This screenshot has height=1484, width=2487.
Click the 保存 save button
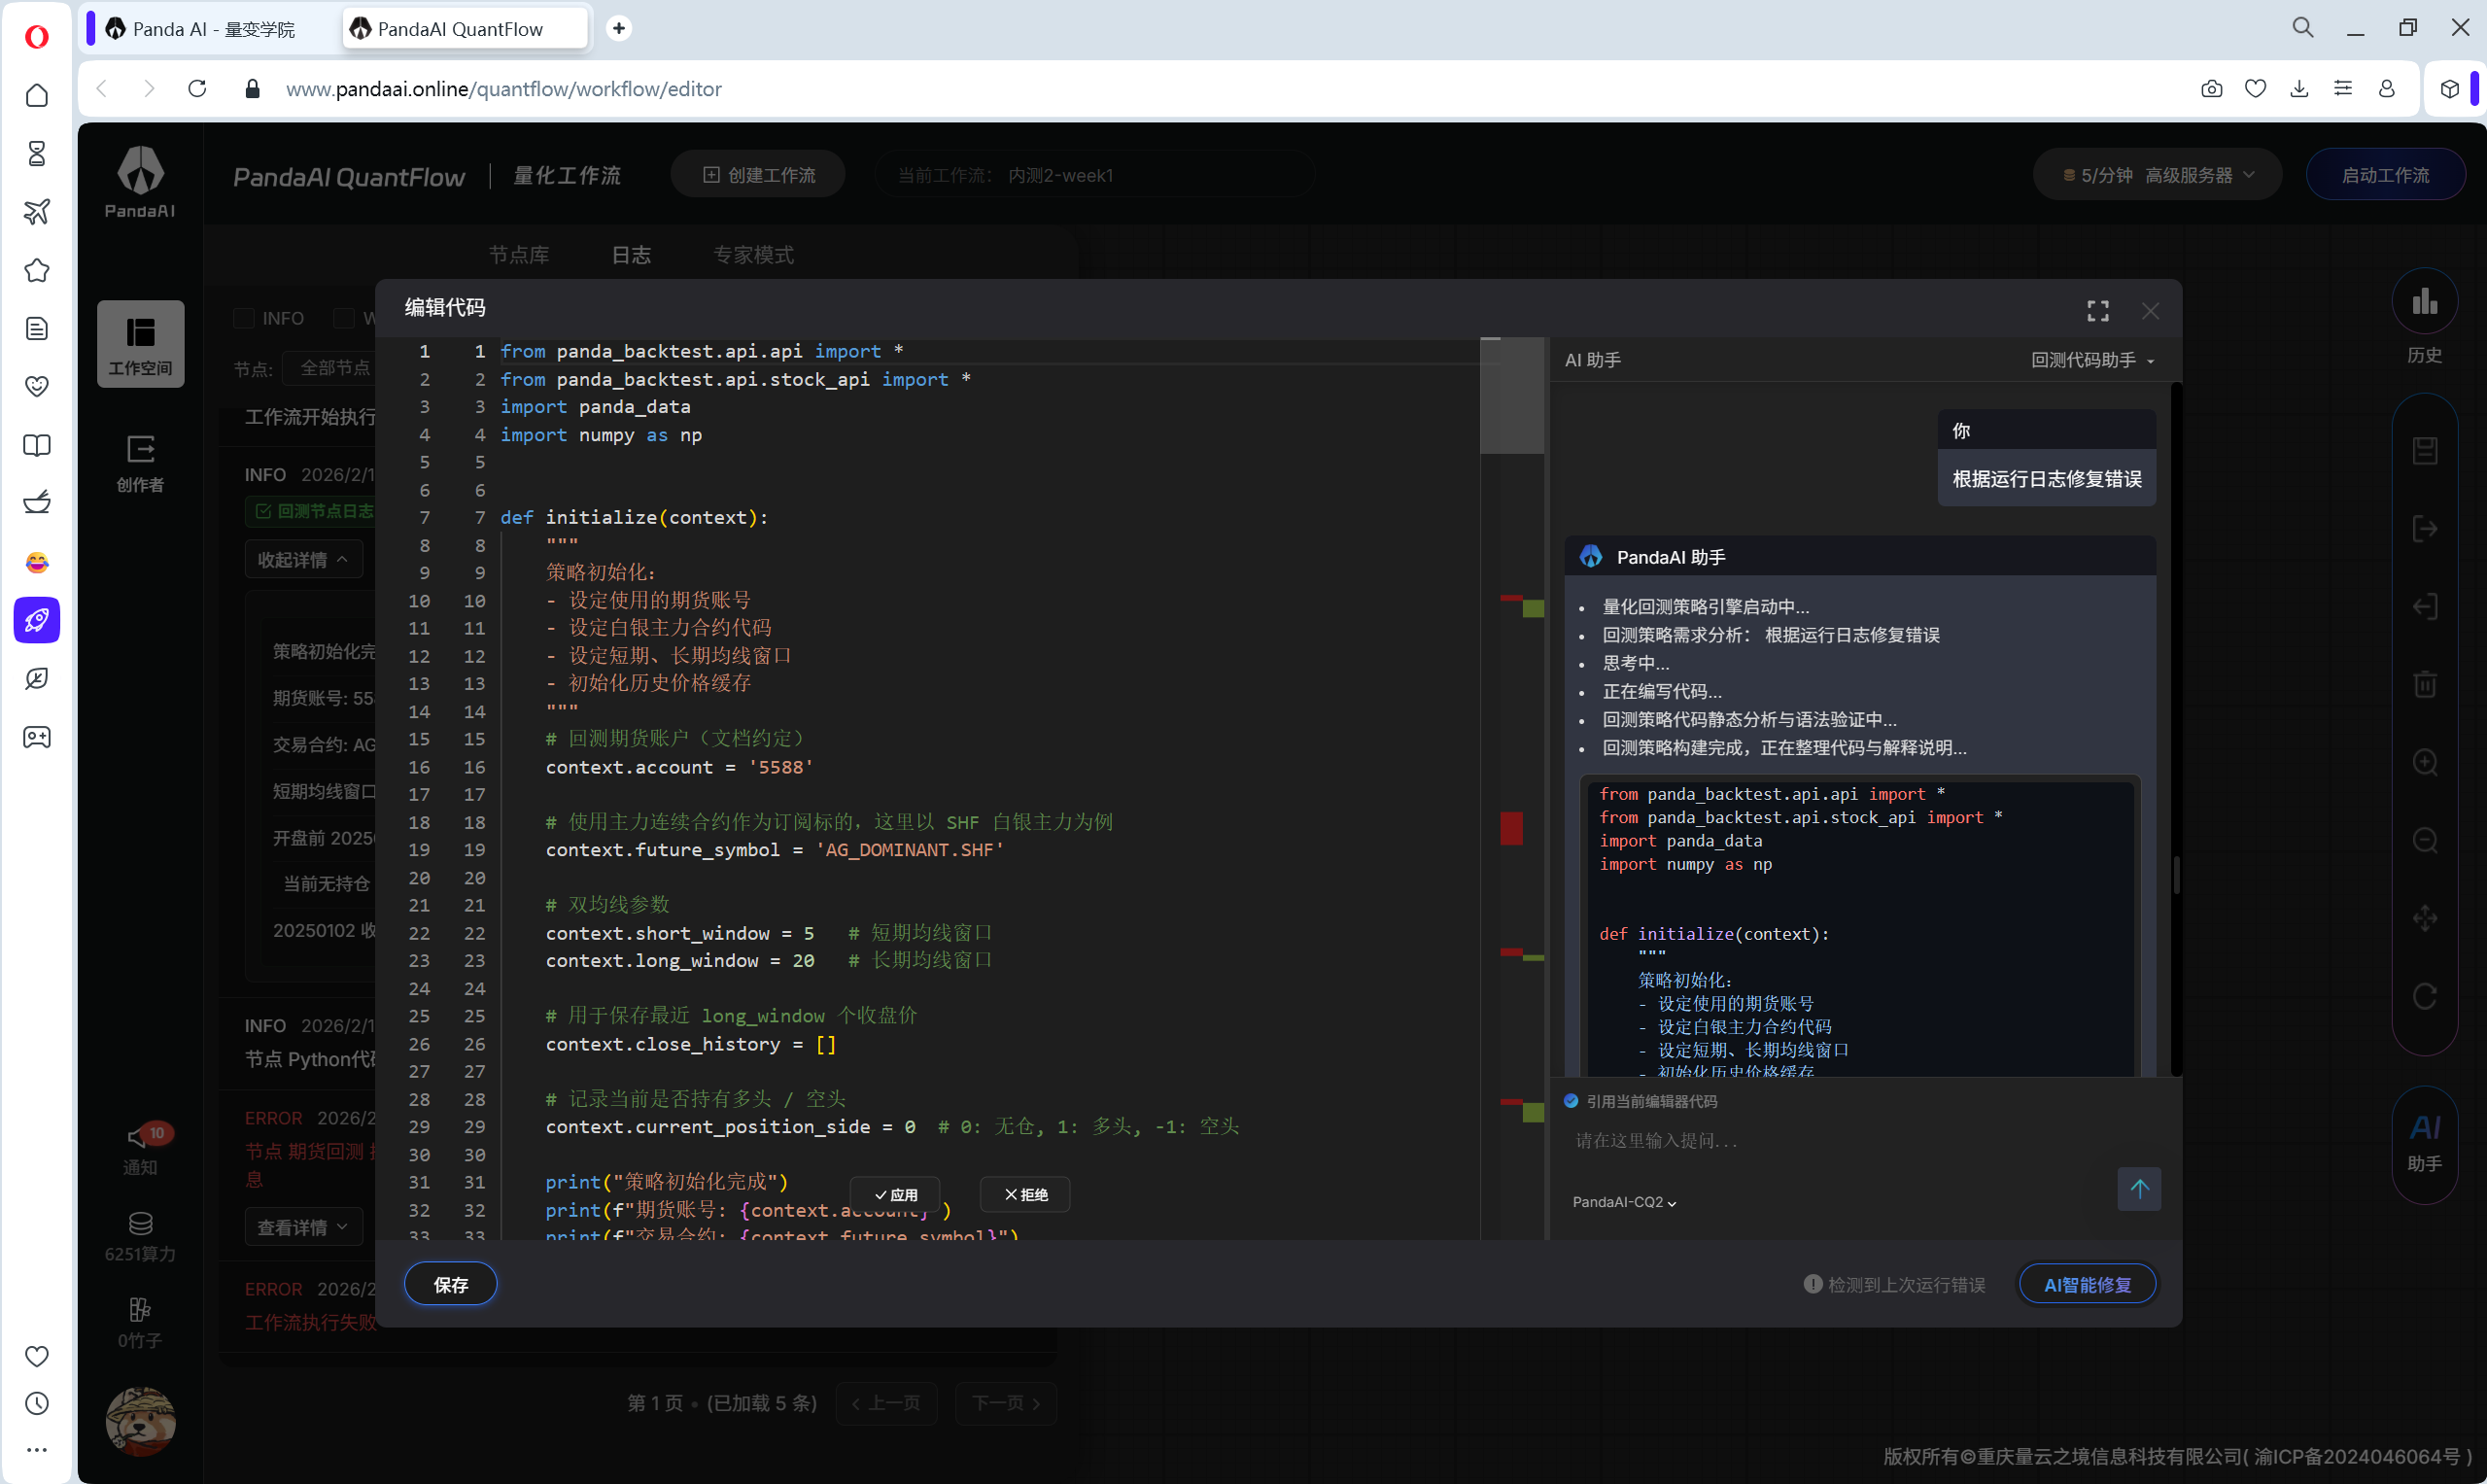tap(450, 1284)
